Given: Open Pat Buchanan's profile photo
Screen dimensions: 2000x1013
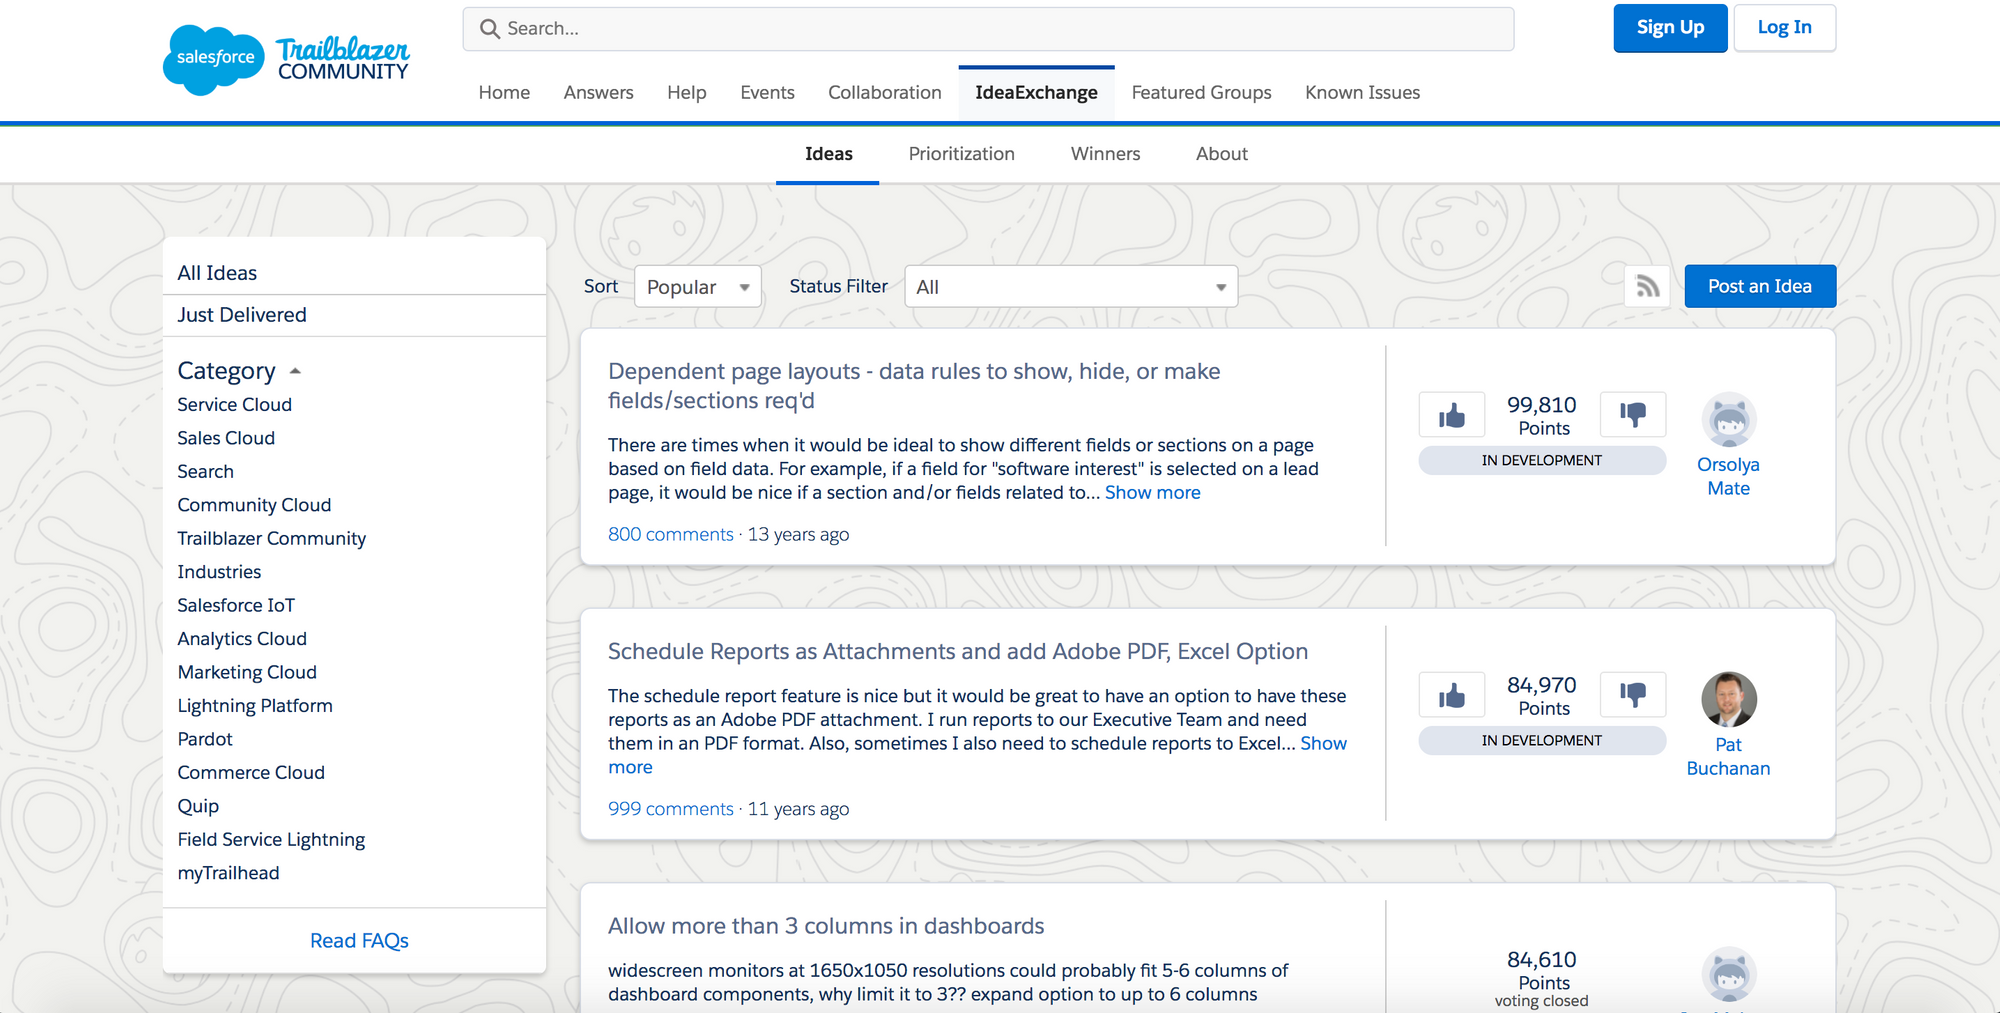Looking at the screenshot, I should point(1729,700).
